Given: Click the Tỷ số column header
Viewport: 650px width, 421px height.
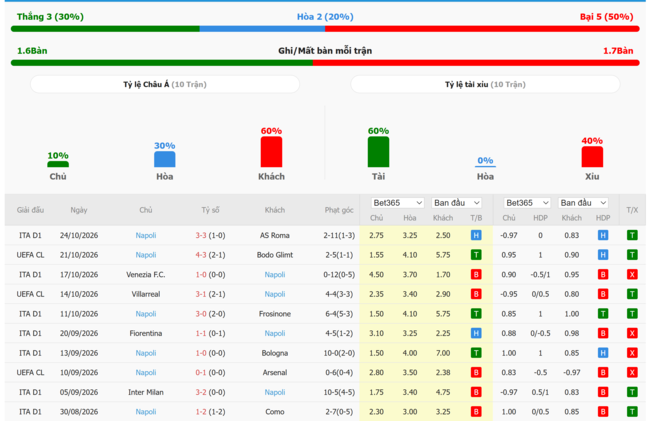Looking at the screenshot, I should click(x=211, y=210).
